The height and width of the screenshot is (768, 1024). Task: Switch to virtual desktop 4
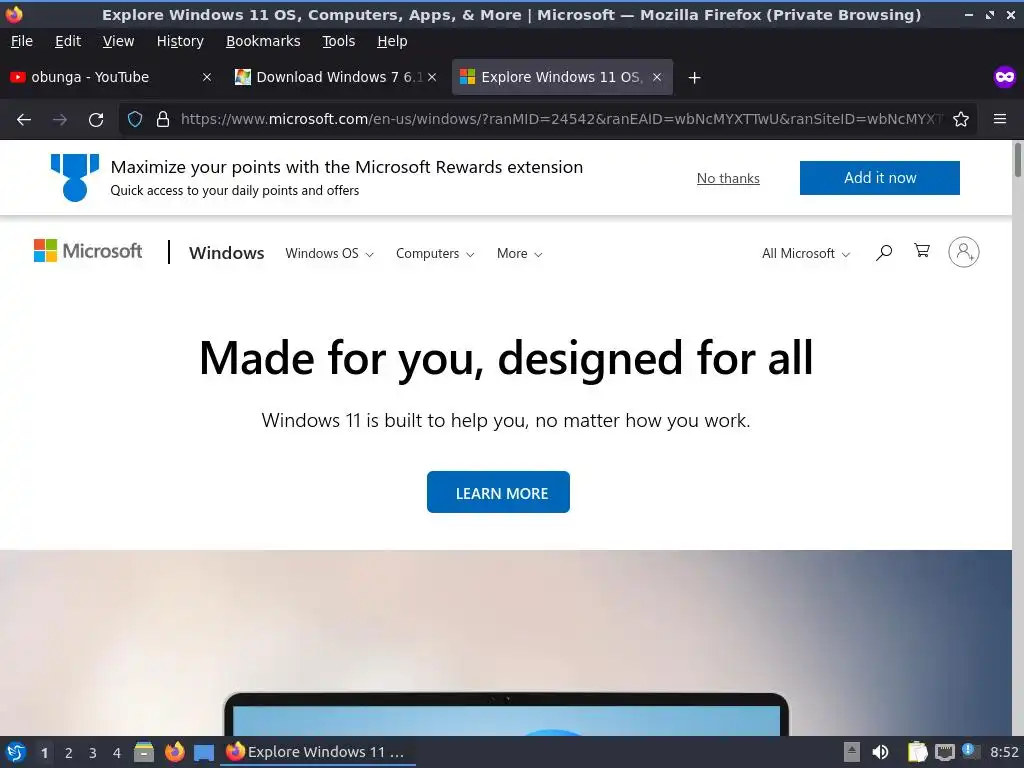(117, 753)
